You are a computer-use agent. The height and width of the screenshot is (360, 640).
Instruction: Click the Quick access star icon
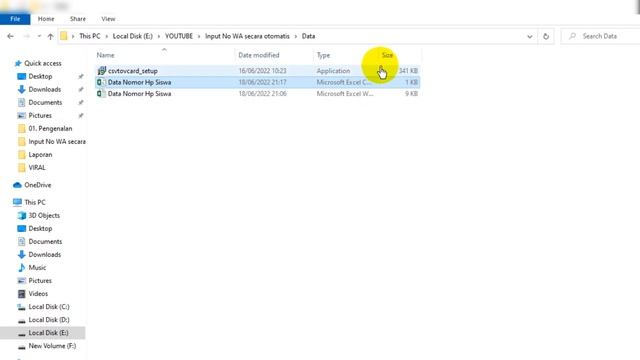[x=18, y=63]
